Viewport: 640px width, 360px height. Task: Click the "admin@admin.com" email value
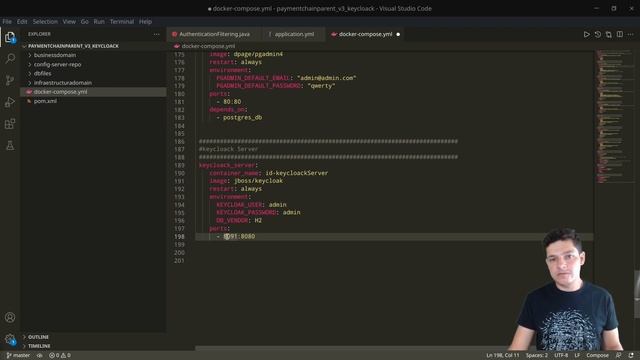pyautogui.click(x=327, y=78)
